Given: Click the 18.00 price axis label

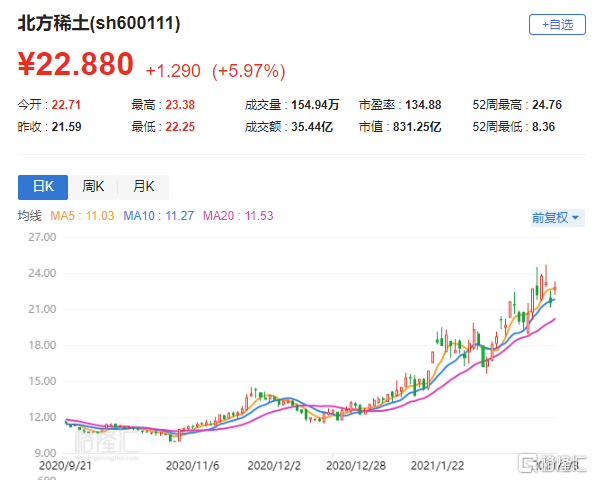Looking at the screenshot, I should 42,345.
